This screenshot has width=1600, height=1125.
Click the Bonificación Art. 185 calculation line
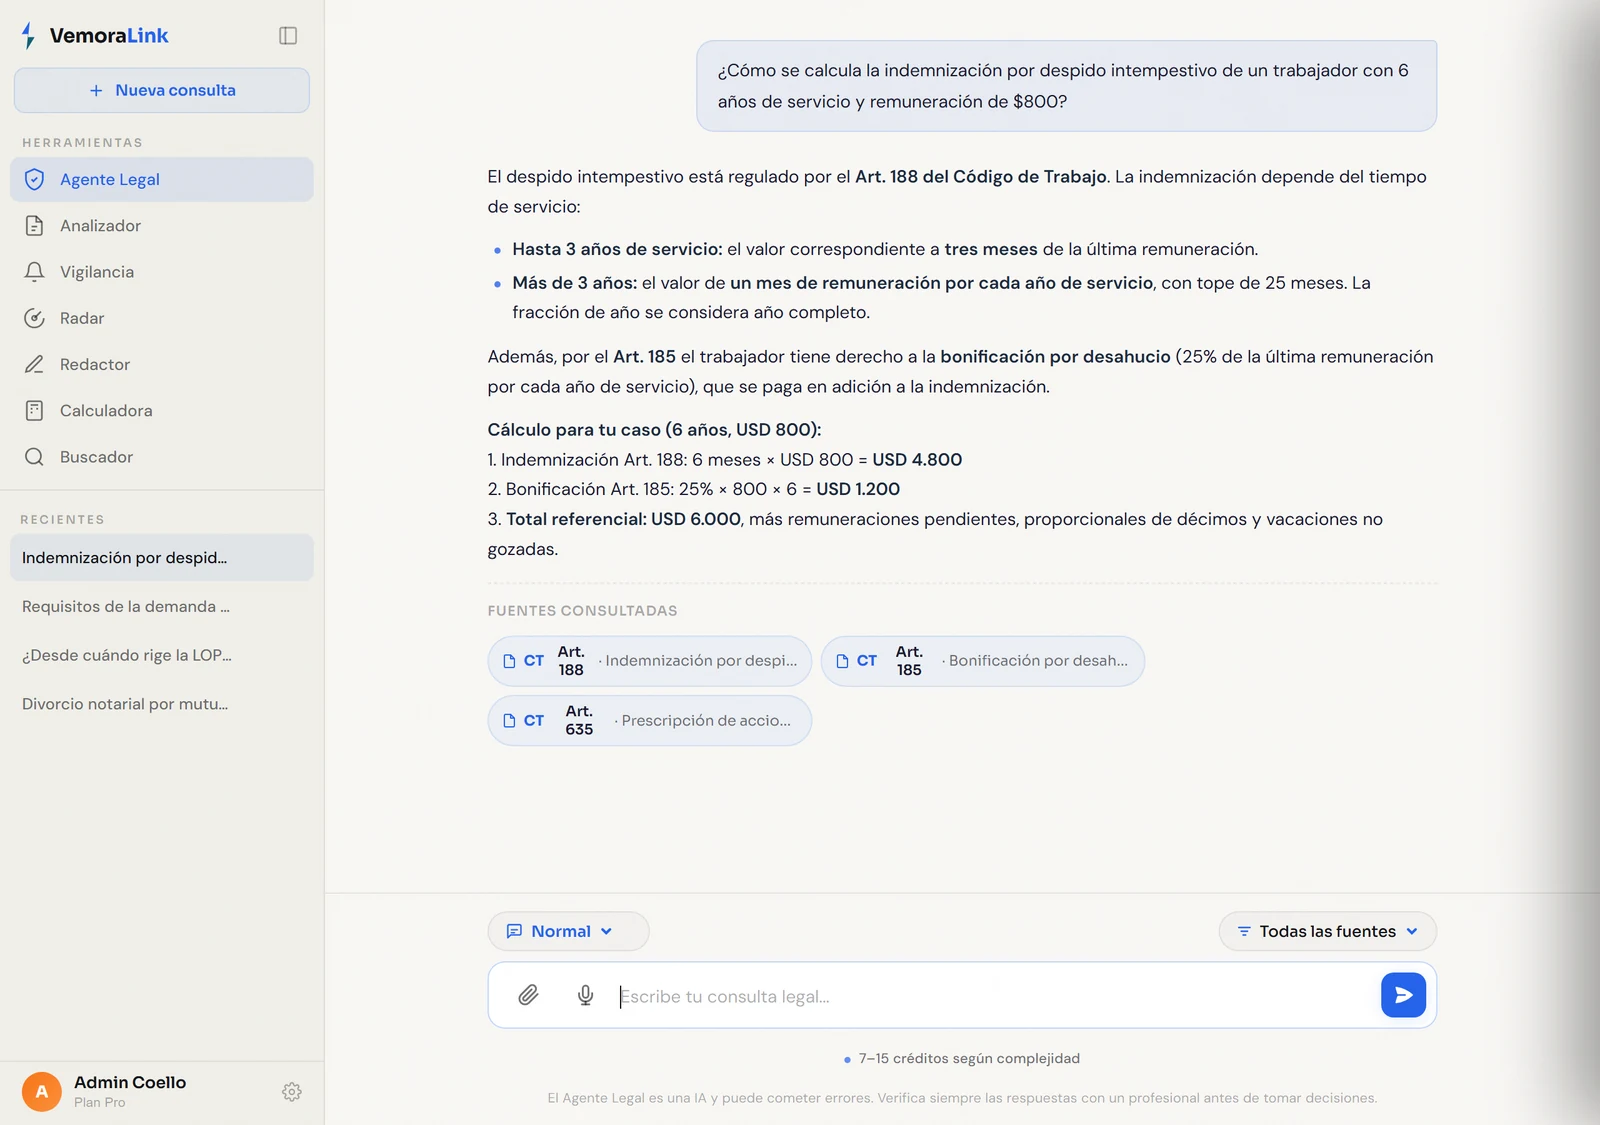click(x=694, y=489)
